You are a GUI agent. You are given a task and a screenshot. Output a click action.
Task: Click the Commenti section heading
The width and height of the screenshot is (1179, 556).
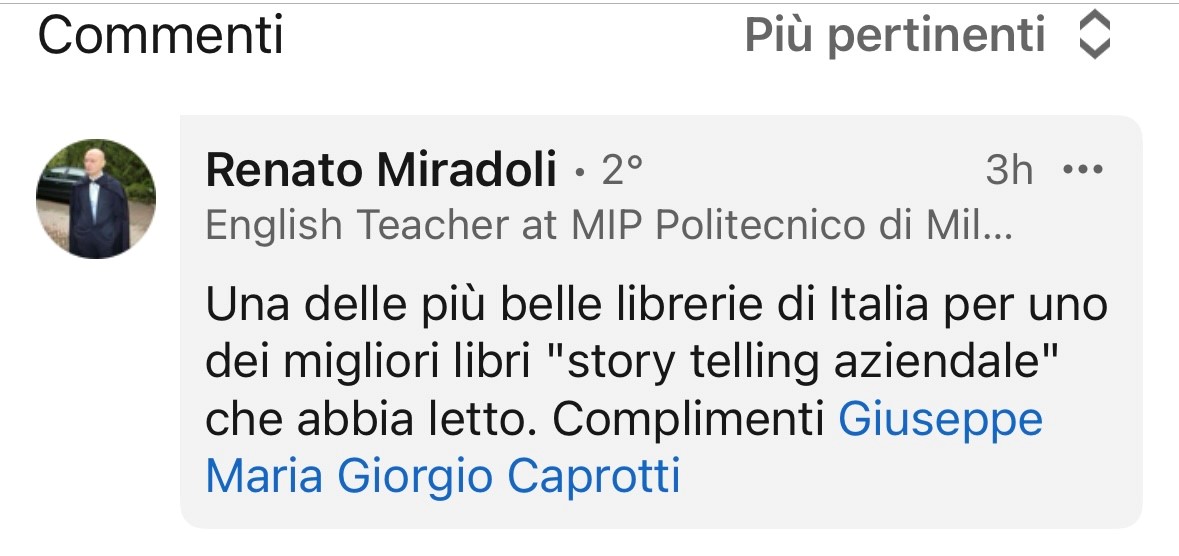point(161,36)
